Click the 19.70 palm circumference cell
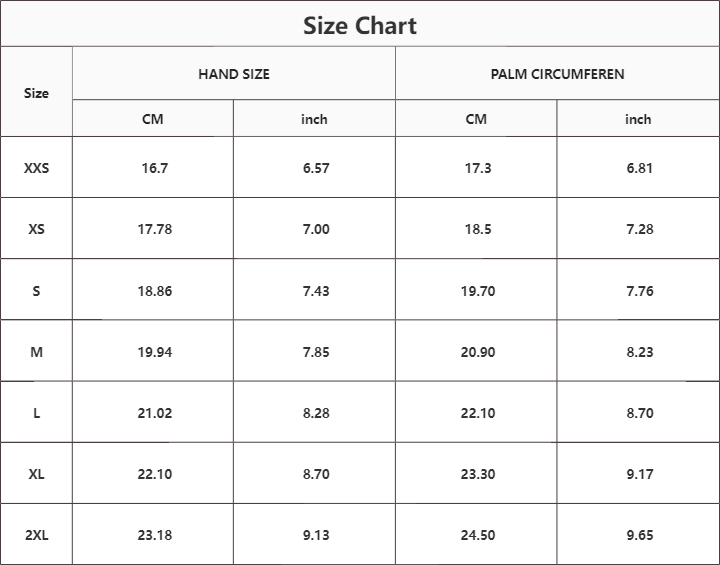This screenshot has width=720, height=565. (478, 291)
